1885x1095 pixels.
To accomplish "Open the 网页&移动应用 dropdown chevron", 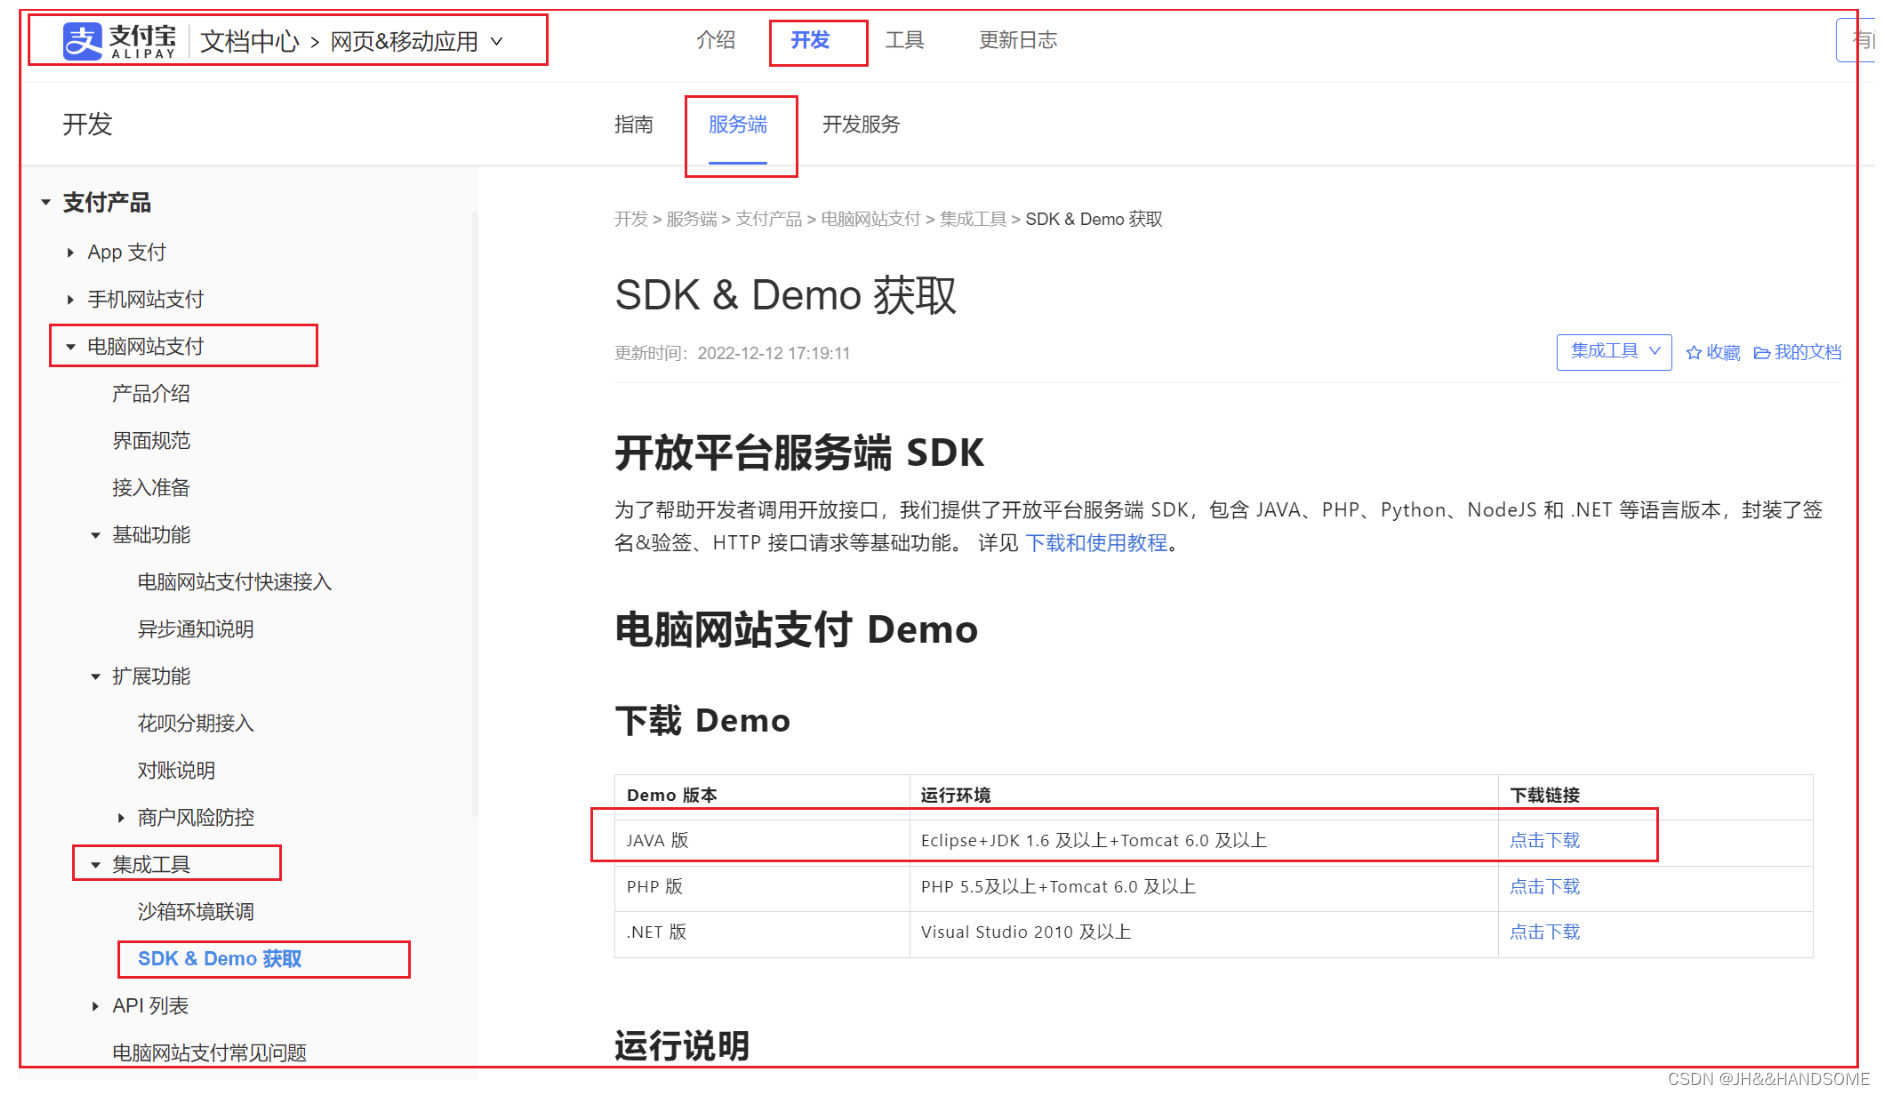I will [497, 41].
